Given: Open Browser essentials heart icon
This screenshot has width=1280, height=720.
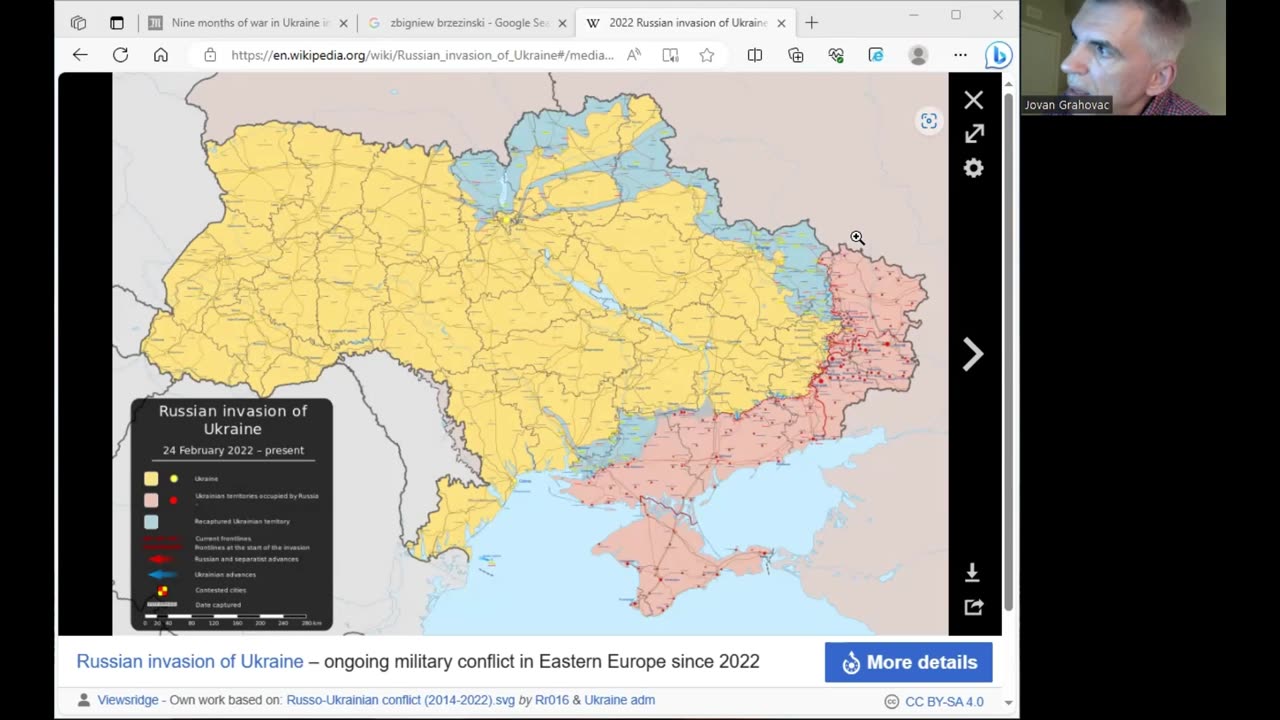Looking at the screenshot, I should click(x=836, y=55).
